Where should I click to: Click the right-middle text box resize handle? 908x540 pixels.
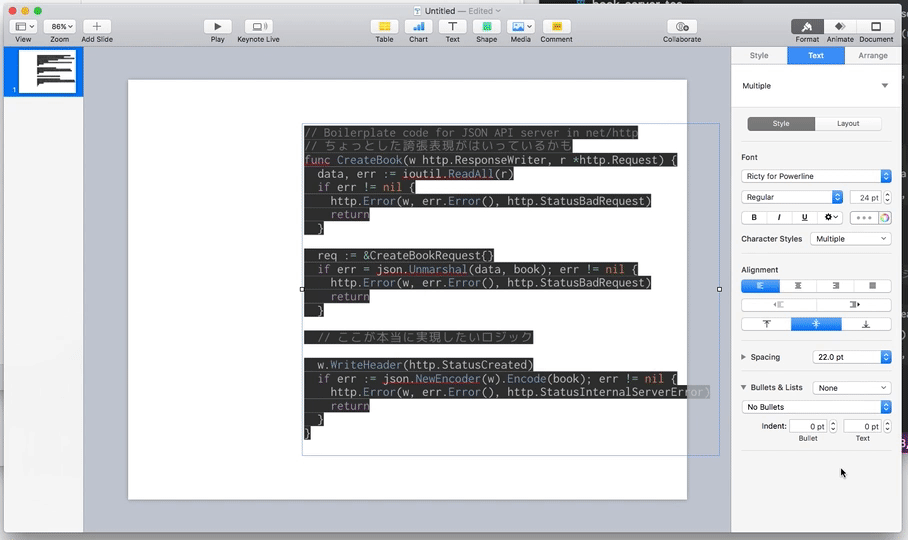pyautogui.click(x=719, y=289)
